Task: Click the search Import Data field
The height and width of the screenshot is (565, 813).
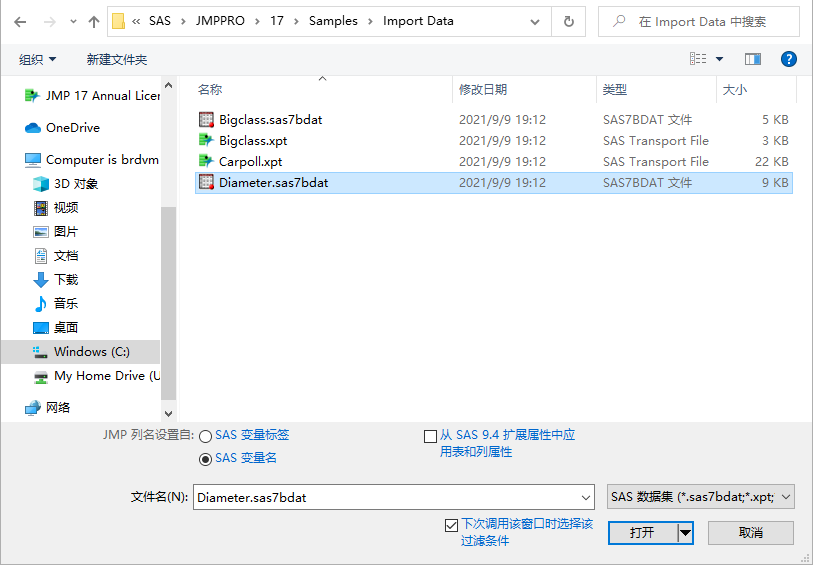Action: click(698, 22)
